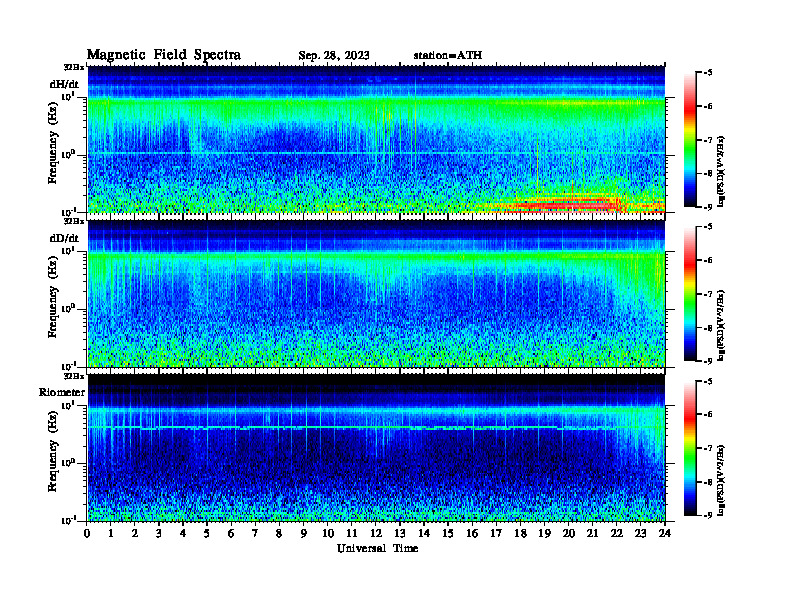Viewport: 792px width, 612px height.
Task: Click the "-7" value on dD/dt color bar
Action: (708, 294)
